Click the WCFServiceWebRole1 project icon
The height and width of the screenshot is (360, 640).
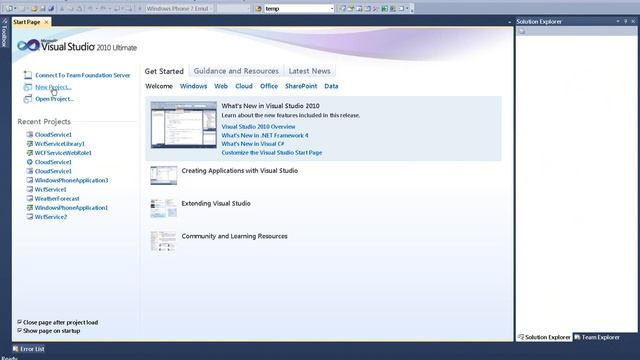(29, 153)
